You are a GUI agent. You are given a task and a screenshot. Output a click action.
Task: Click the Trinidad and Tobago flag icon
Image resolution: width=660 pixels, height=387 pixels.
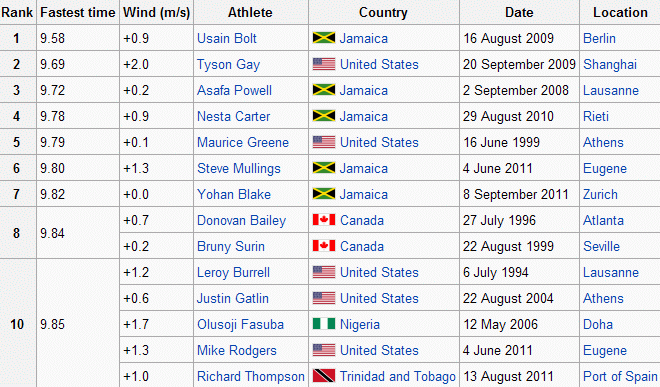point(324,376)
